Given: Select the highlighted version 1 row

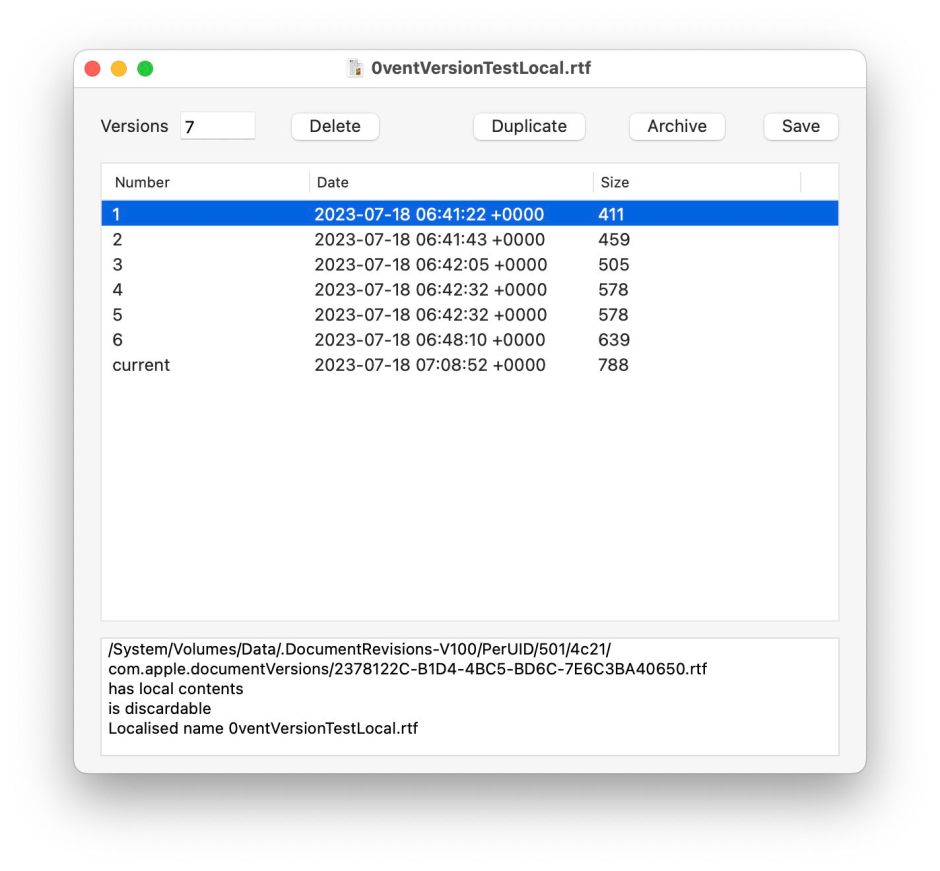Looking at the screenshot, I should click(x=400, y=213).
